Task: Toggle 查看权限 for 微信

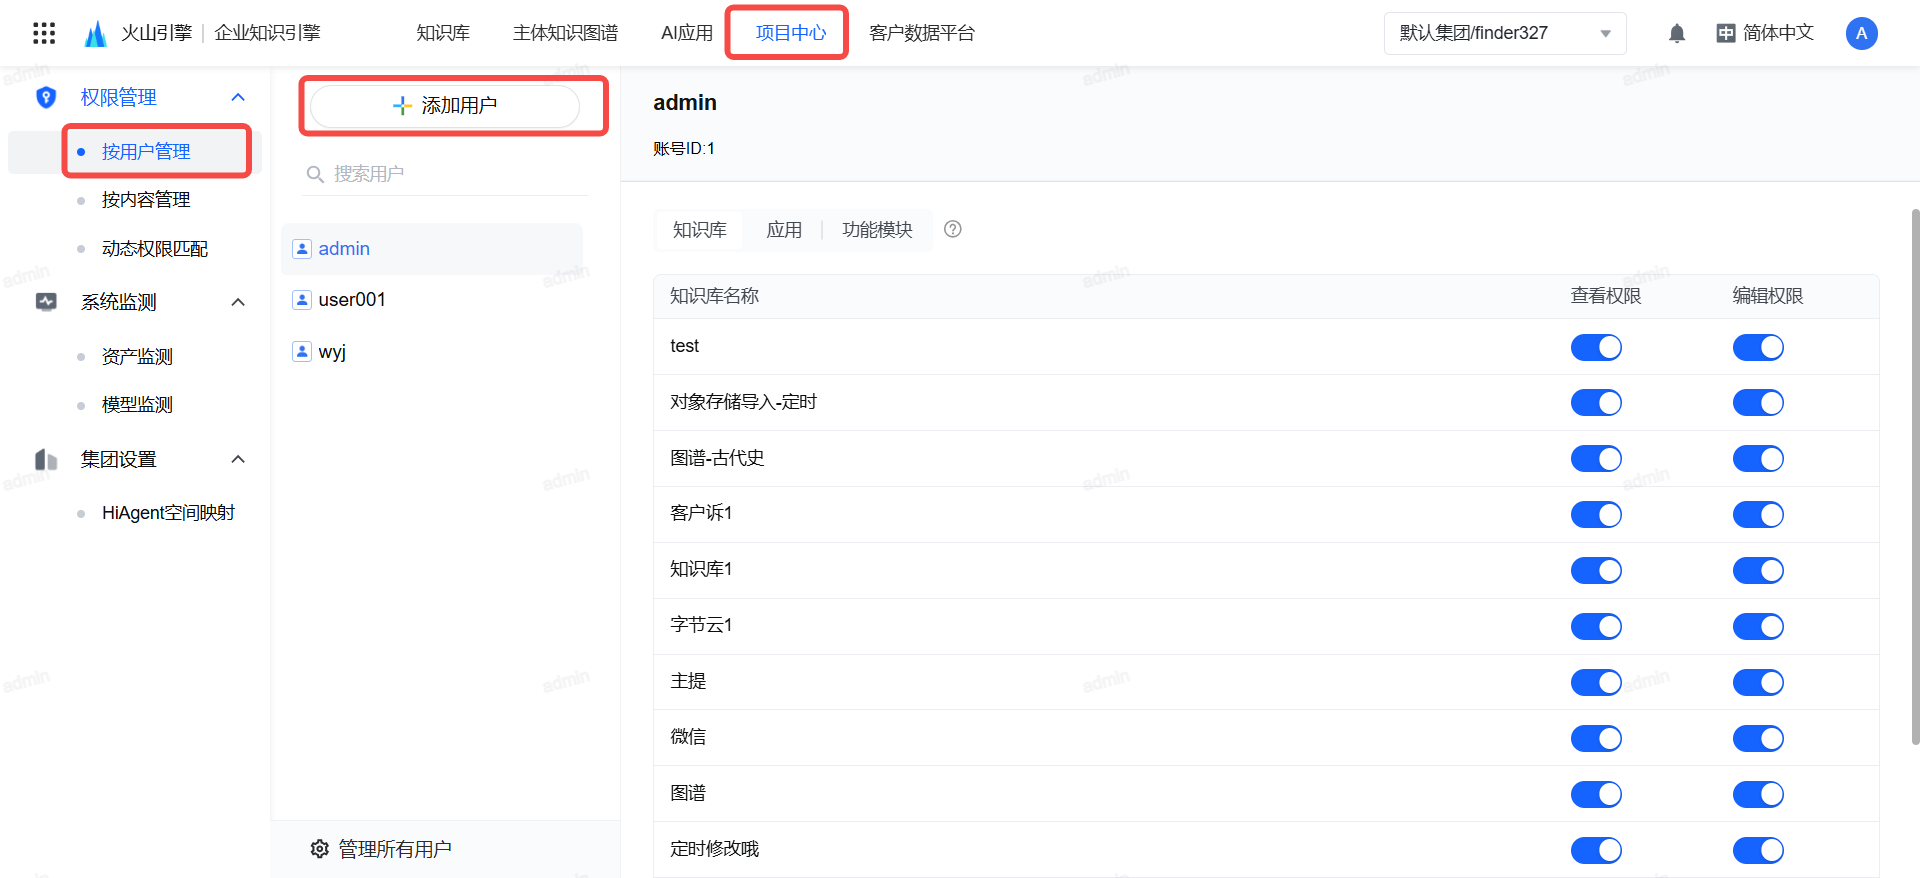Action: pyautogui.click(x=1596, y=739)
